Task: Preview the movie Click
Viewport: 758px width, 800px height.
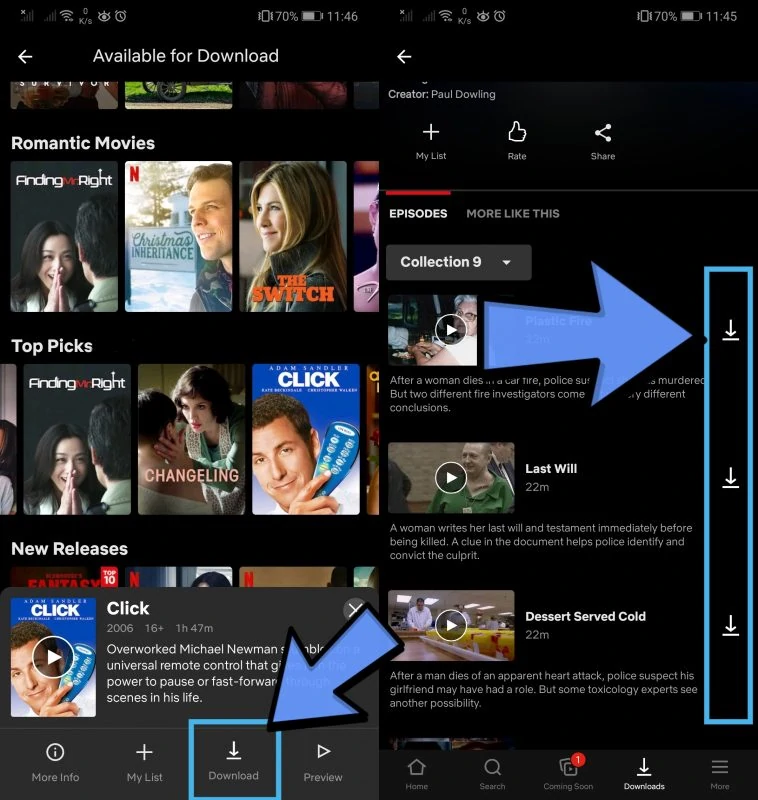Action: [x=323, y=763]
